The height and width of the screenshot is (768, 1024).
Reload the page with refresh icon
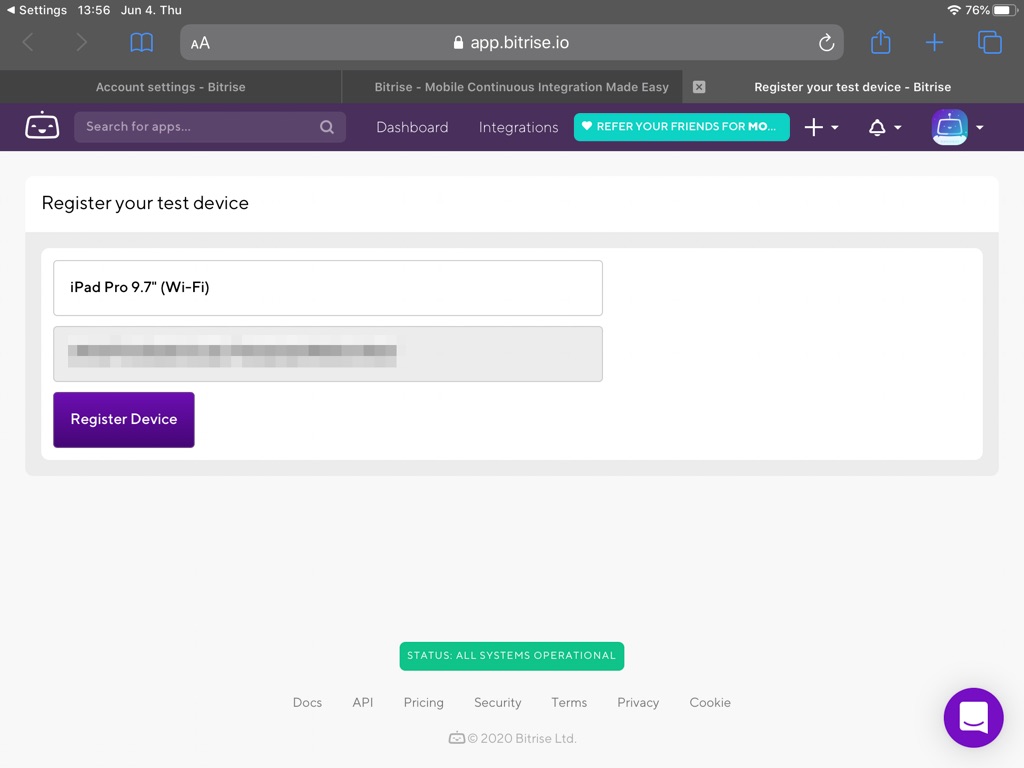tap(826, 43)
